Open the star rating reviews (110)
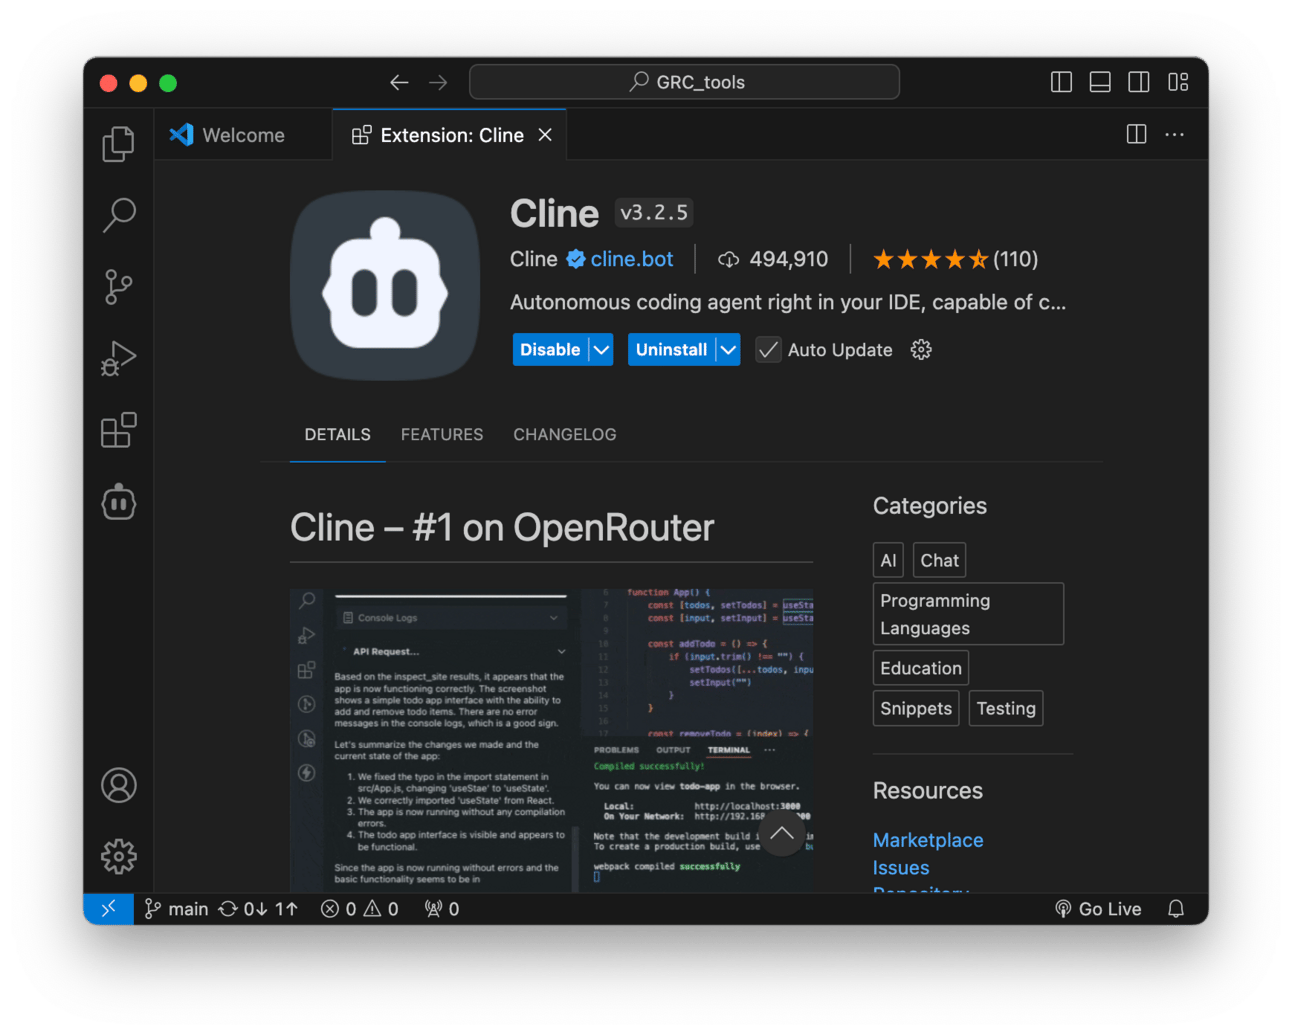Image resolution: width=1292 pixels, height=1035 pixels. pyautogui.click(x=956, y=259)
